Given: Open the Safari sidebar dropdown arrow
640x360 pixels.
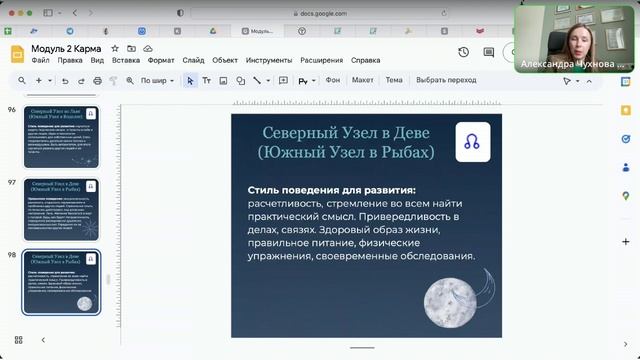Looking at the screenshot, I should (x=60, y=13).
